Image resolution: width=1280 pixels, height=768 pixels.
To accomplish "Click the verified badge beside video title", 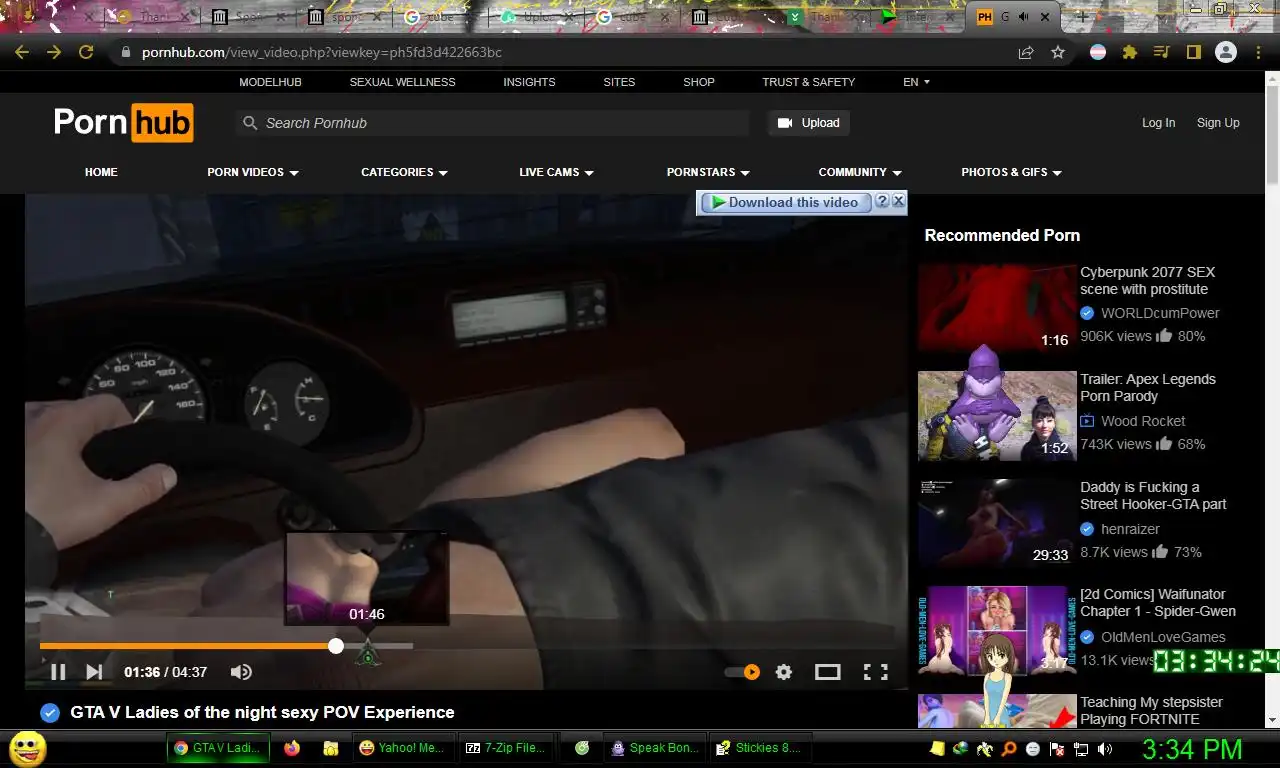I will (x=50, y=713).
